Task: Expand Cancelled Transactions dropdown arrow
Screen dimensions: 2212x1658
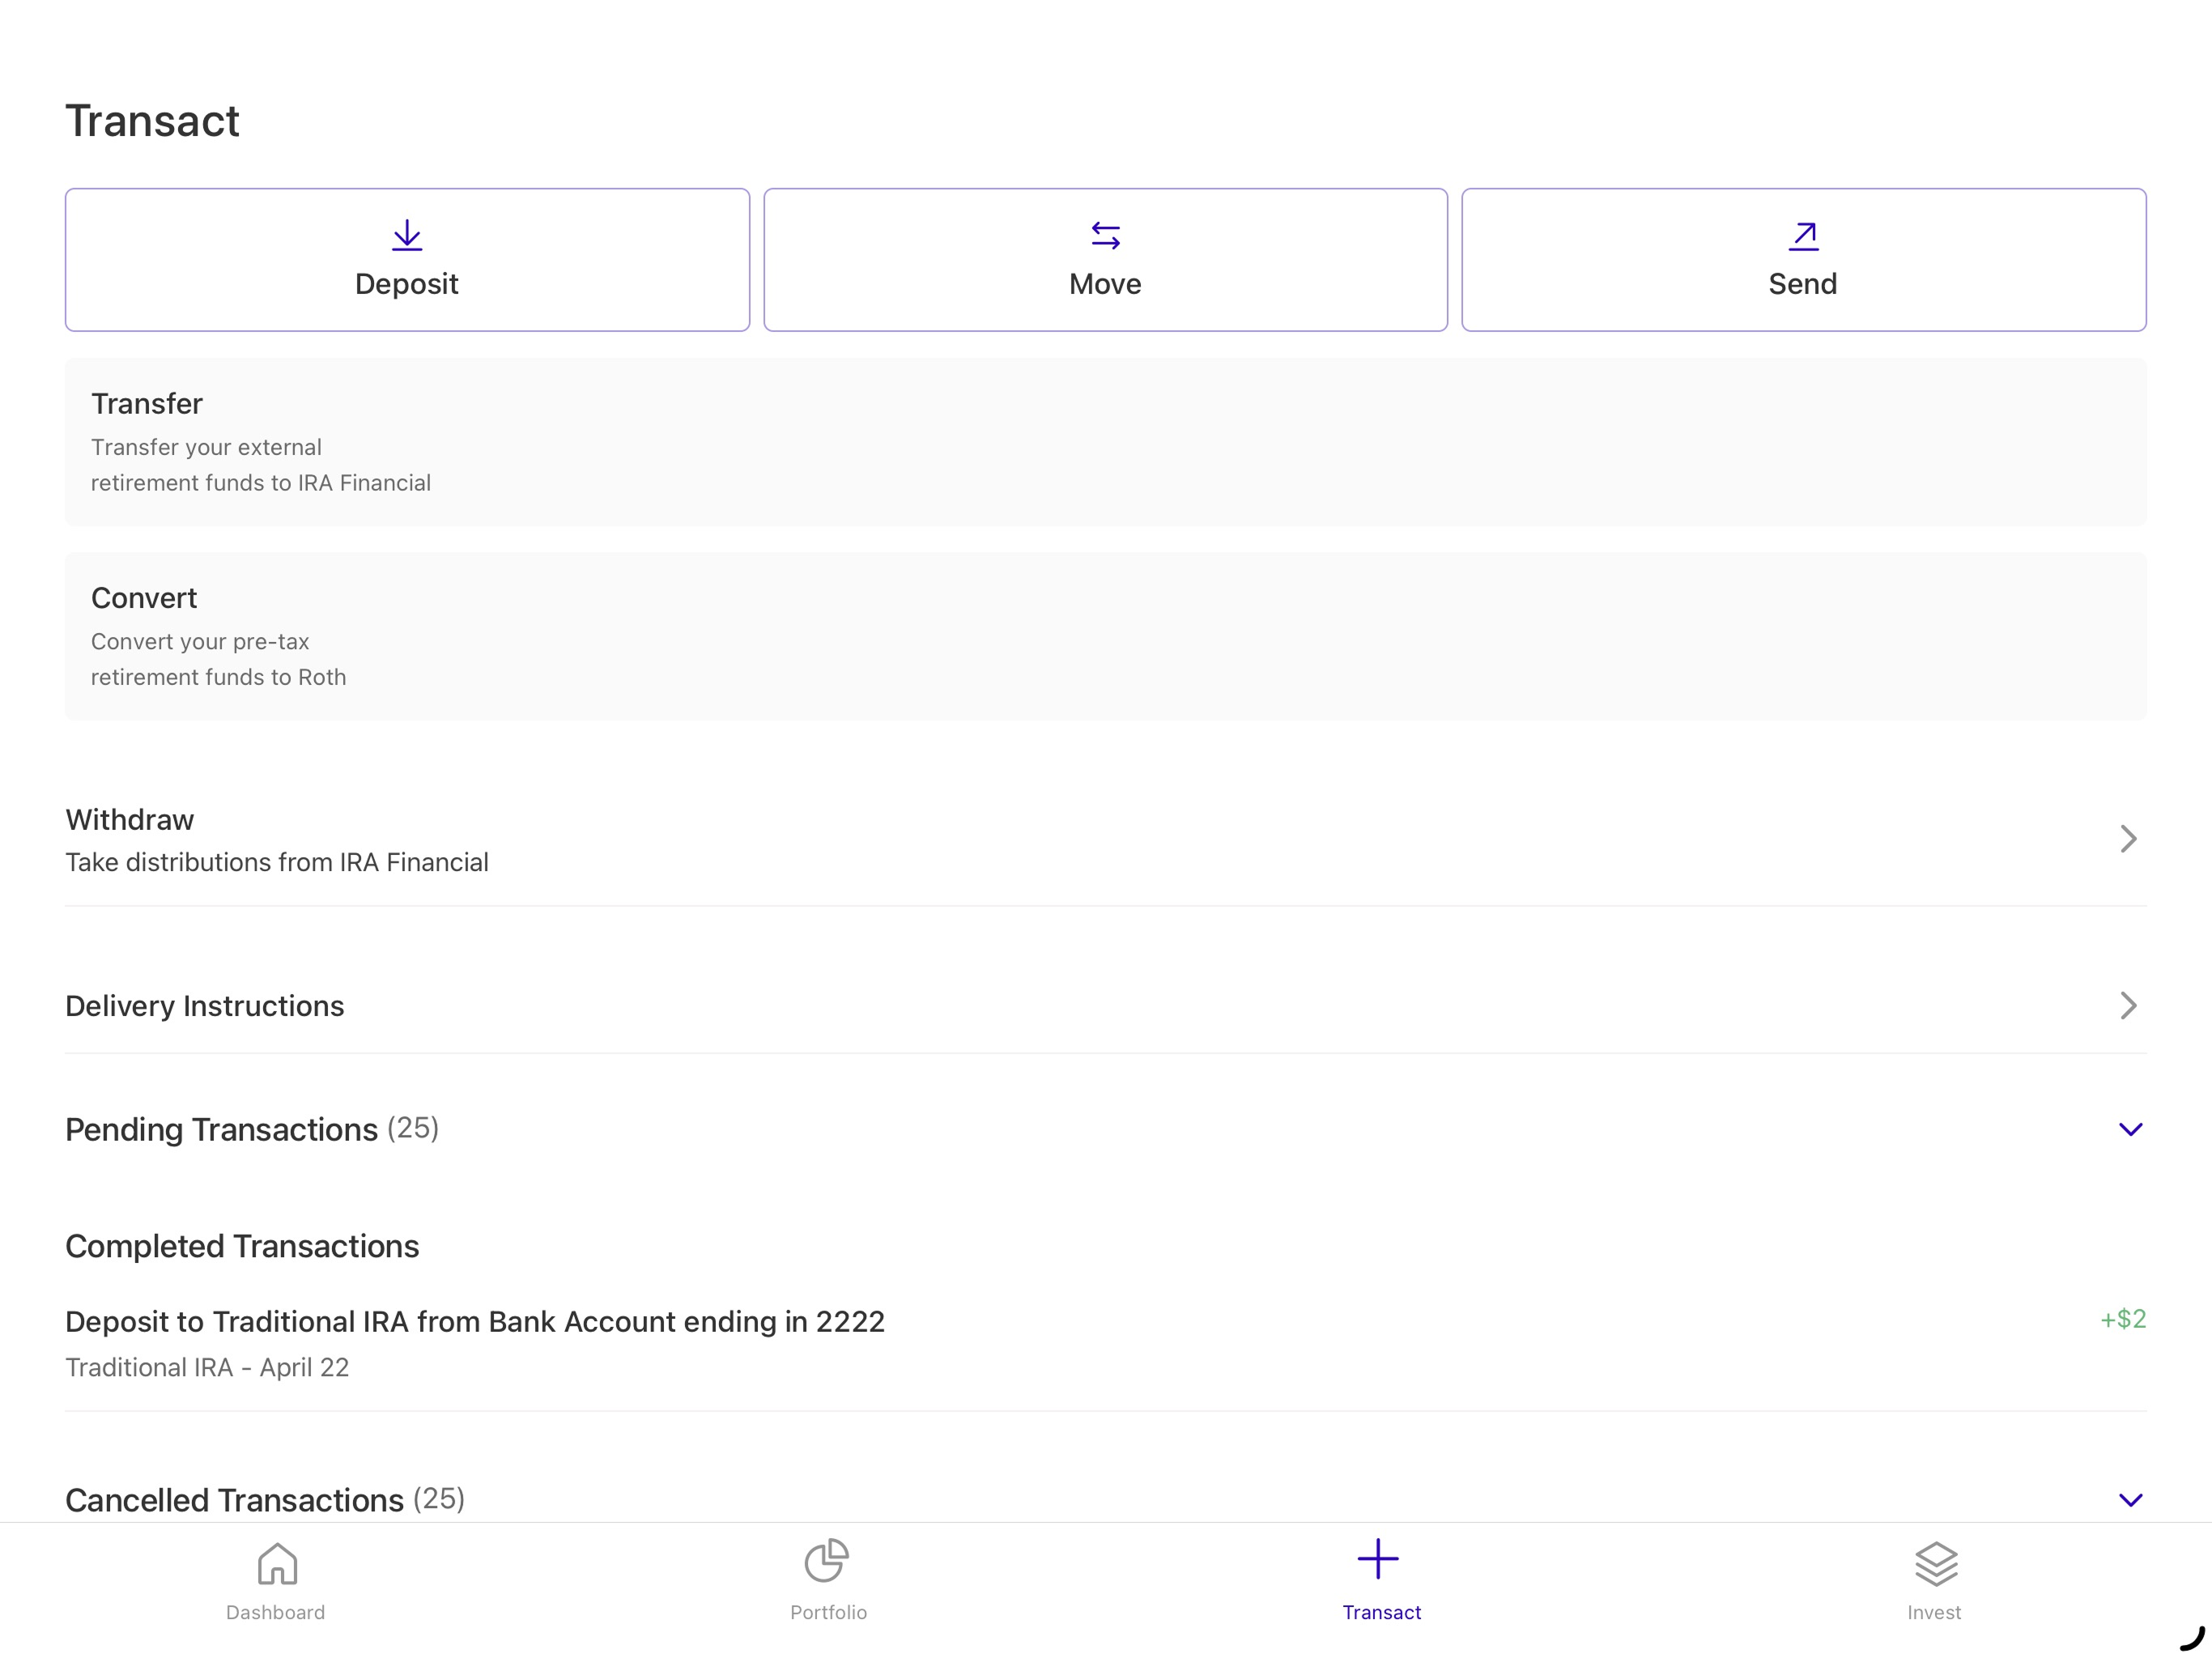Action: pyautogui.click(x=2131, y=1500)
